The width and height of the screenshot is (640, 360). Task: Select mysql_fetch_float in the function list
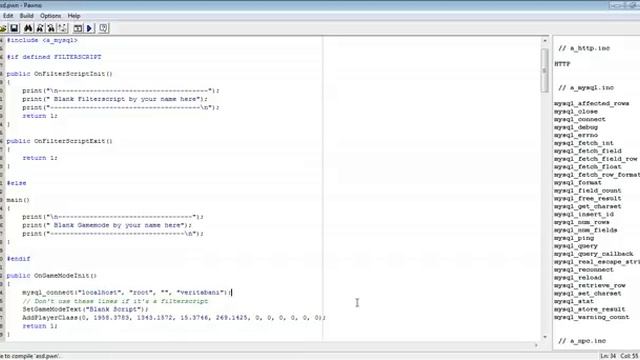click(588, 167)
